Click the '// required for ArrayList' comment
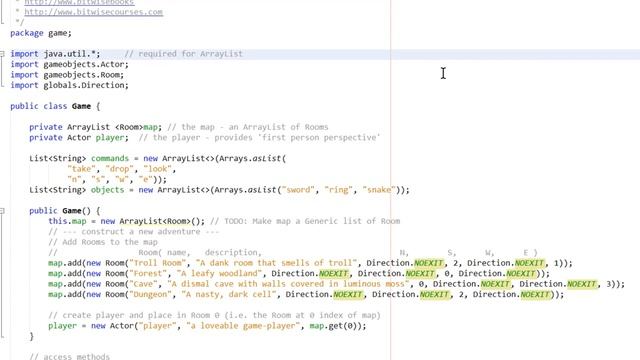Viewport: 640px width, 360px height. point(183,53)
